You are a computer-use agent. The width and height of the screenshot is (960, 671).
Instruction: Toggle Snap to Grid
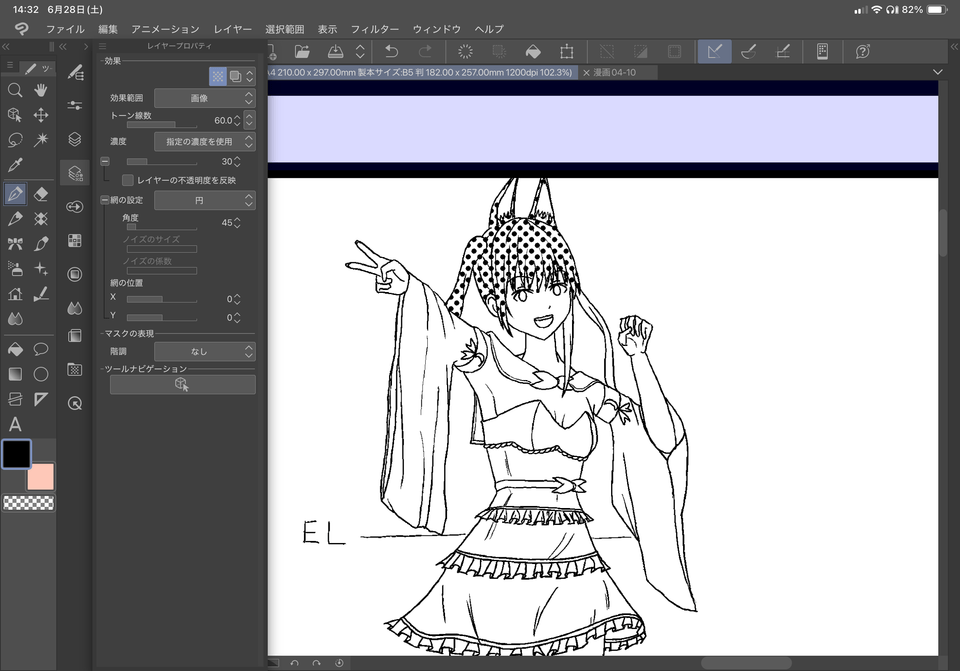(x=783, y=52)
